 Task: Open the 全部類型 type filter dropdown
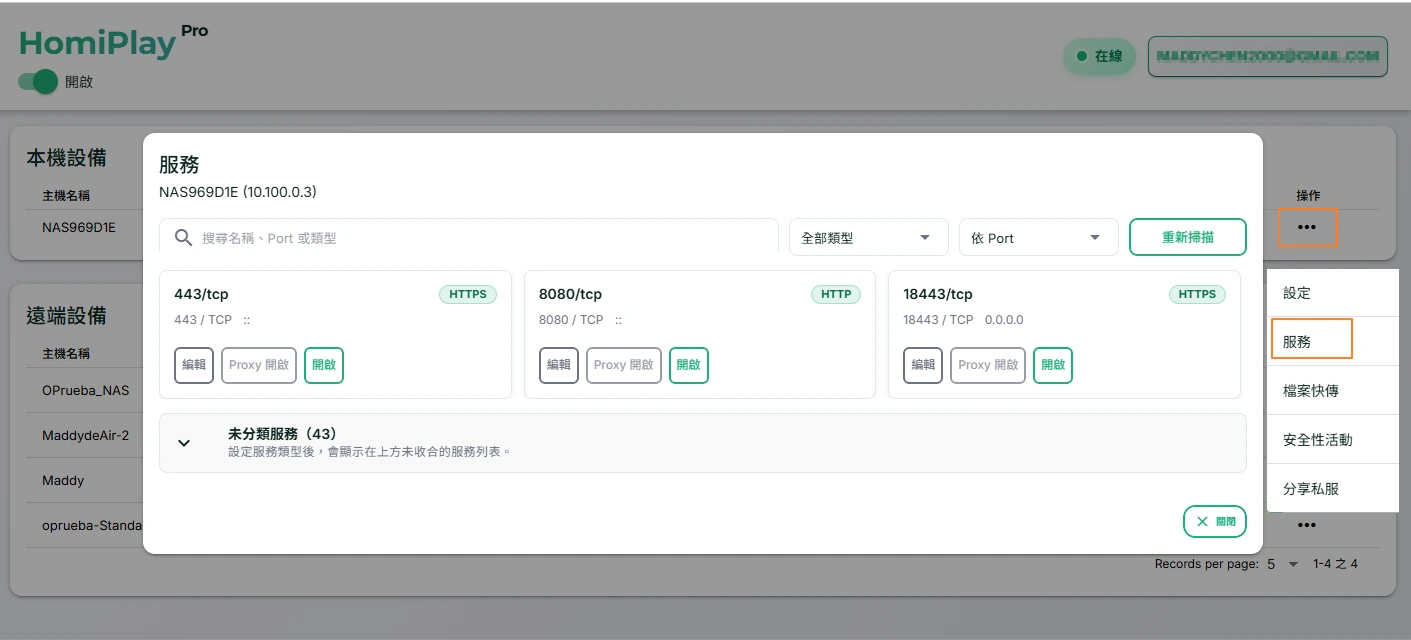click(x=868, y=238)
